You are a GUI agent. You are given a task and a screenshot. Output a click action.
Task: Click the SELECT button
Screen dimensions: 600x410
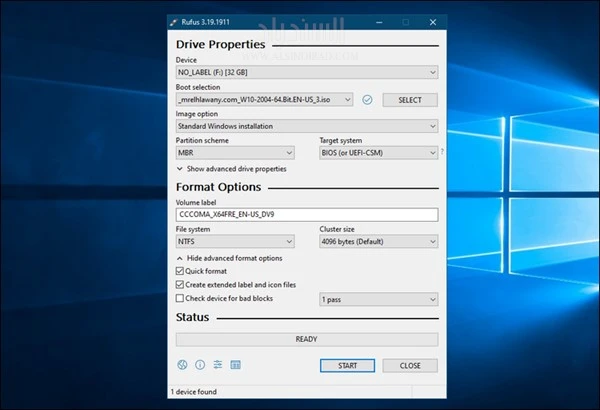click(x=410, y=100)
